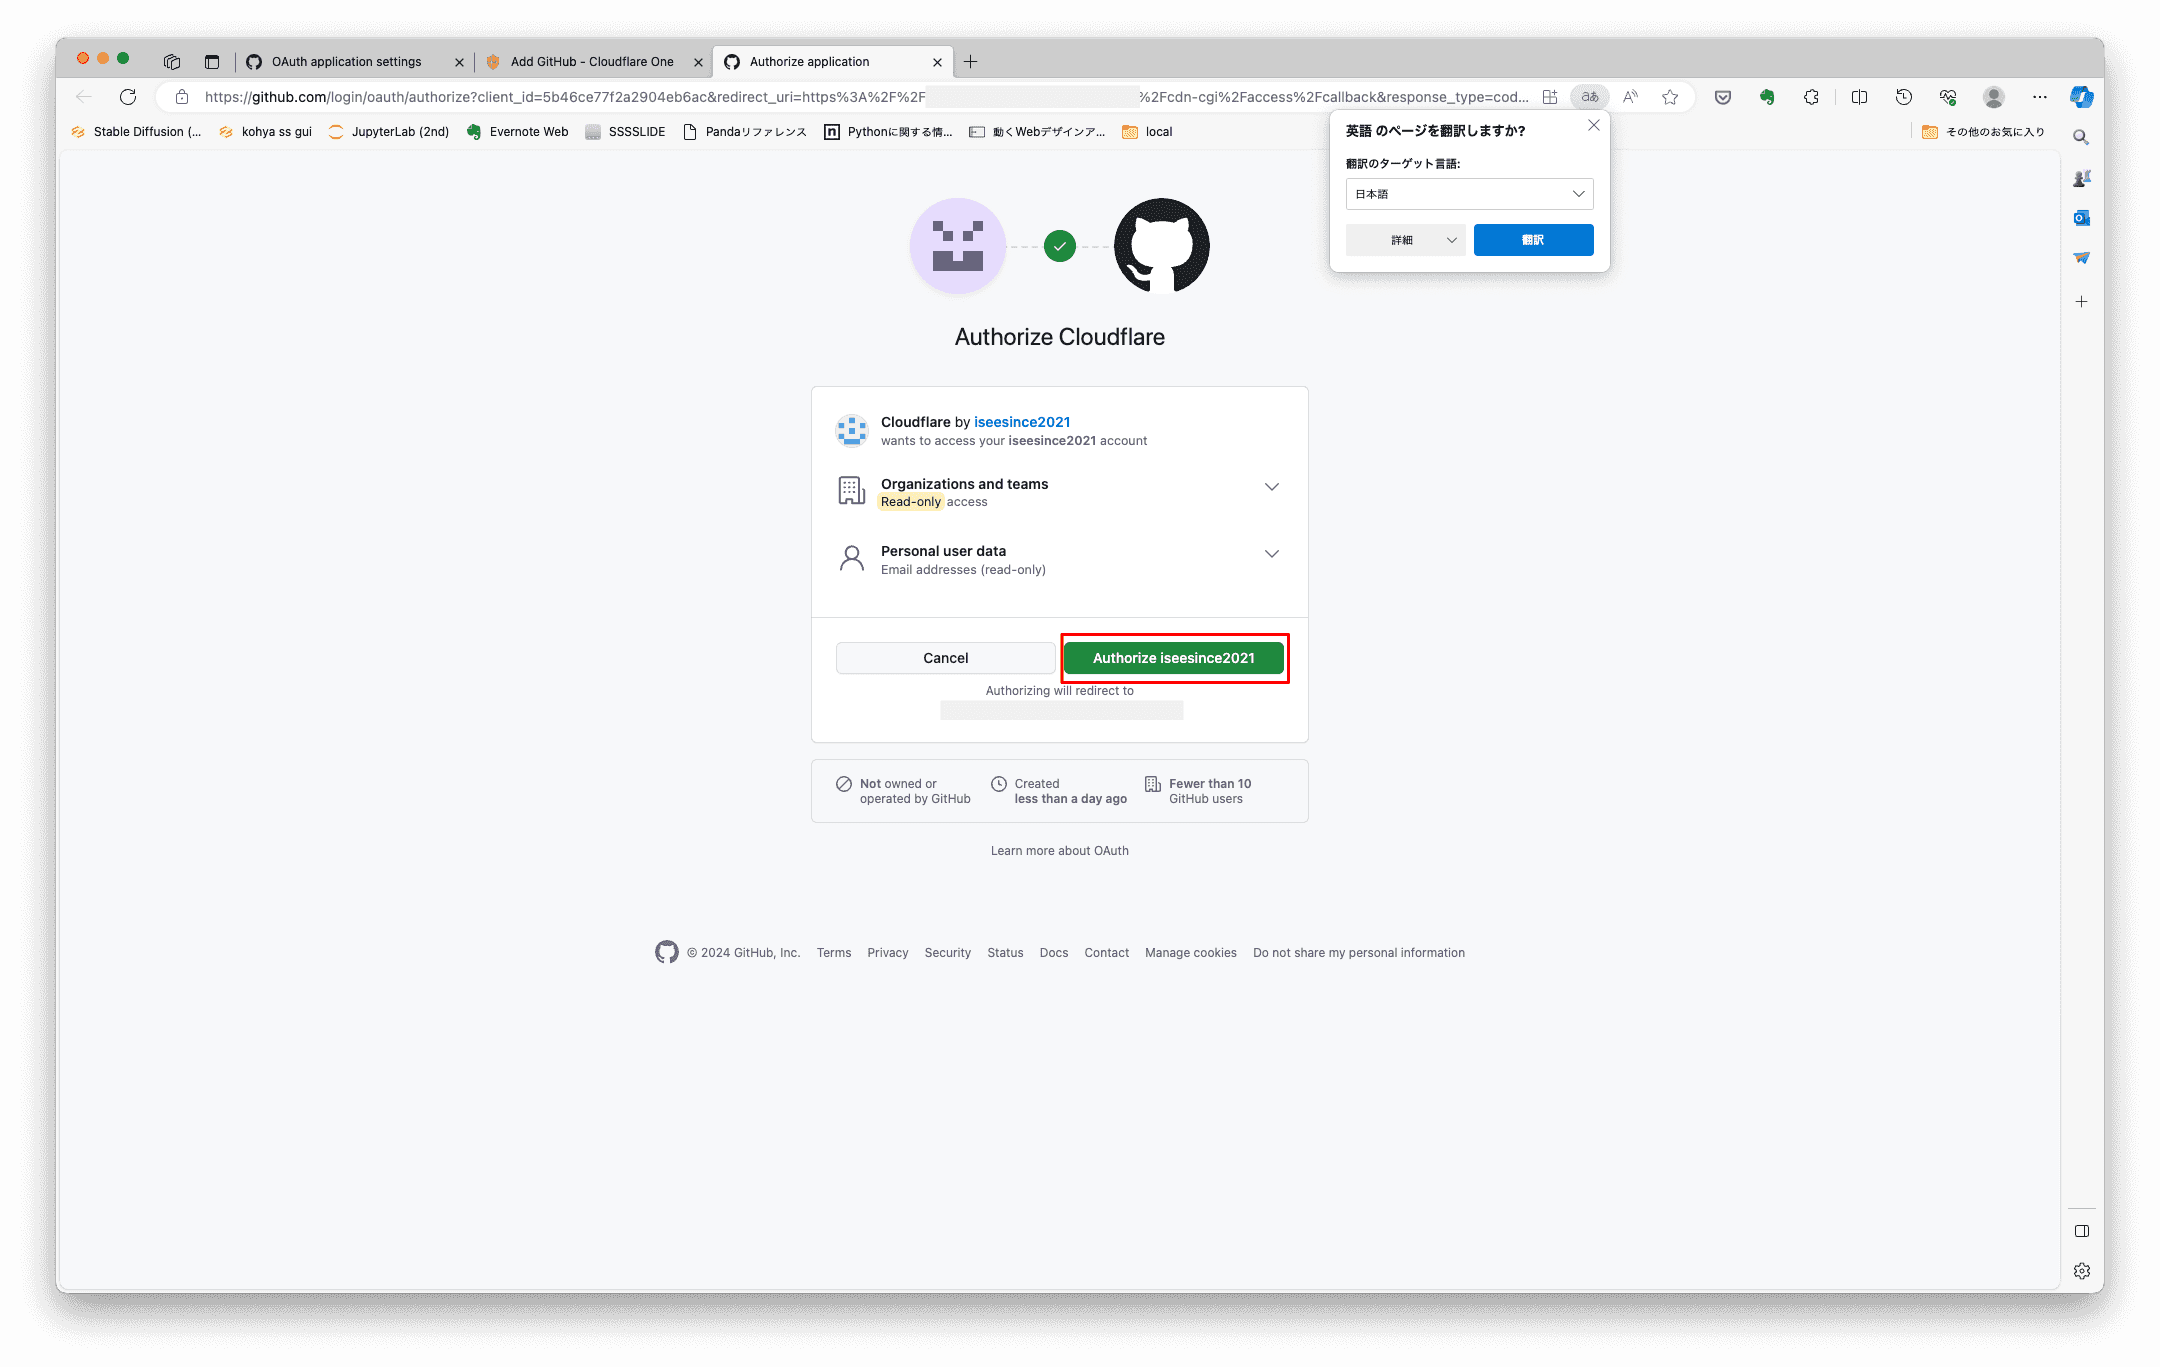Viewport: 2160px width, 1367px height.
Task: Click the page reload icon
Action: coord(128,97)
